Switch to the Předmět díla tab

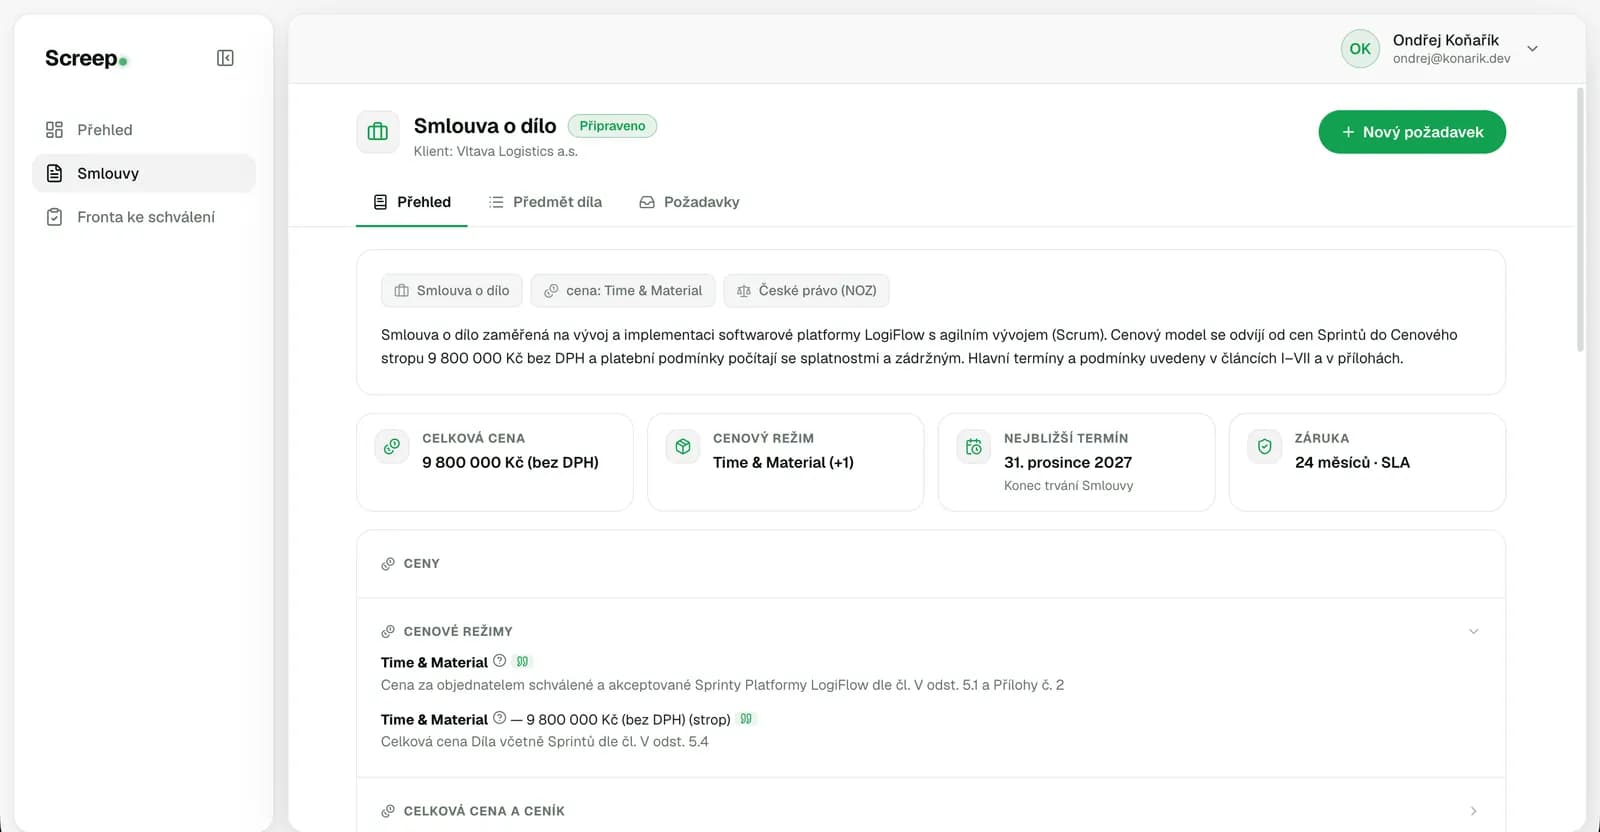point(545,202)
